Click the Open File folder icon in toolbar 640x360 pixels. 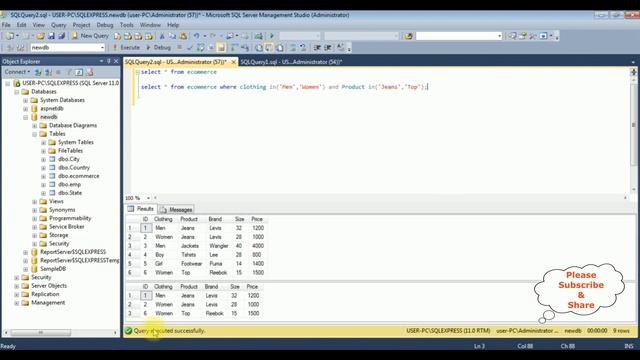click(x=40, y=36)
